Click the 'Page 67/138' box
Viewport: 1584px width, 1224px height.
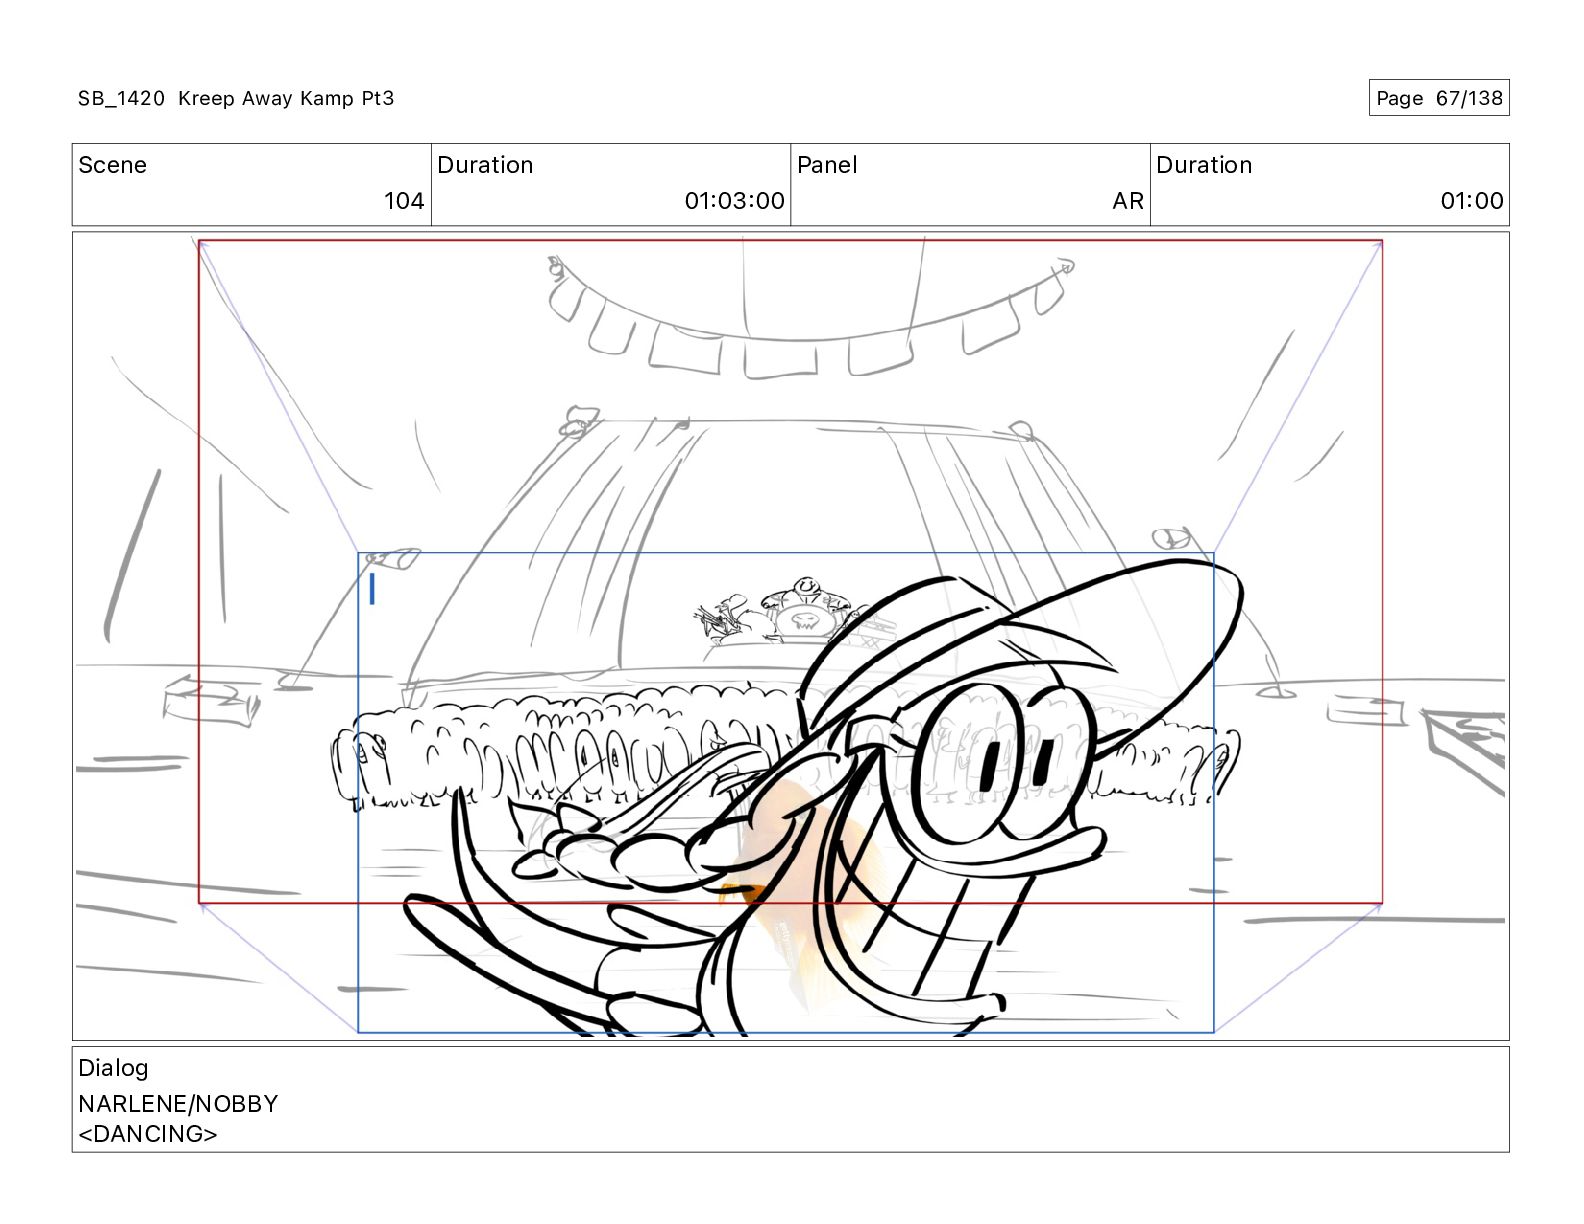(1438, 98)
